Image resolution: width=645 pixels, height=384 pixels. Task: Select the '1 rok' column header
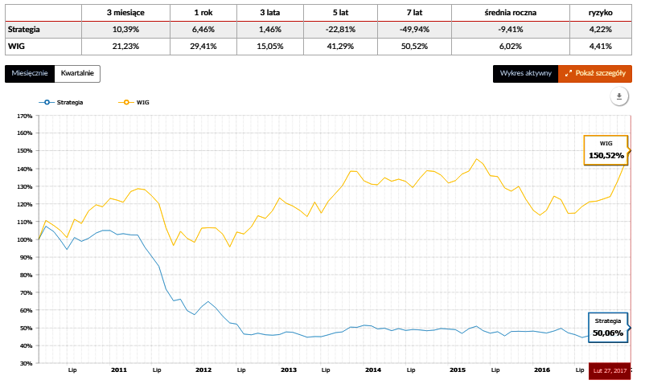point(203,13)
